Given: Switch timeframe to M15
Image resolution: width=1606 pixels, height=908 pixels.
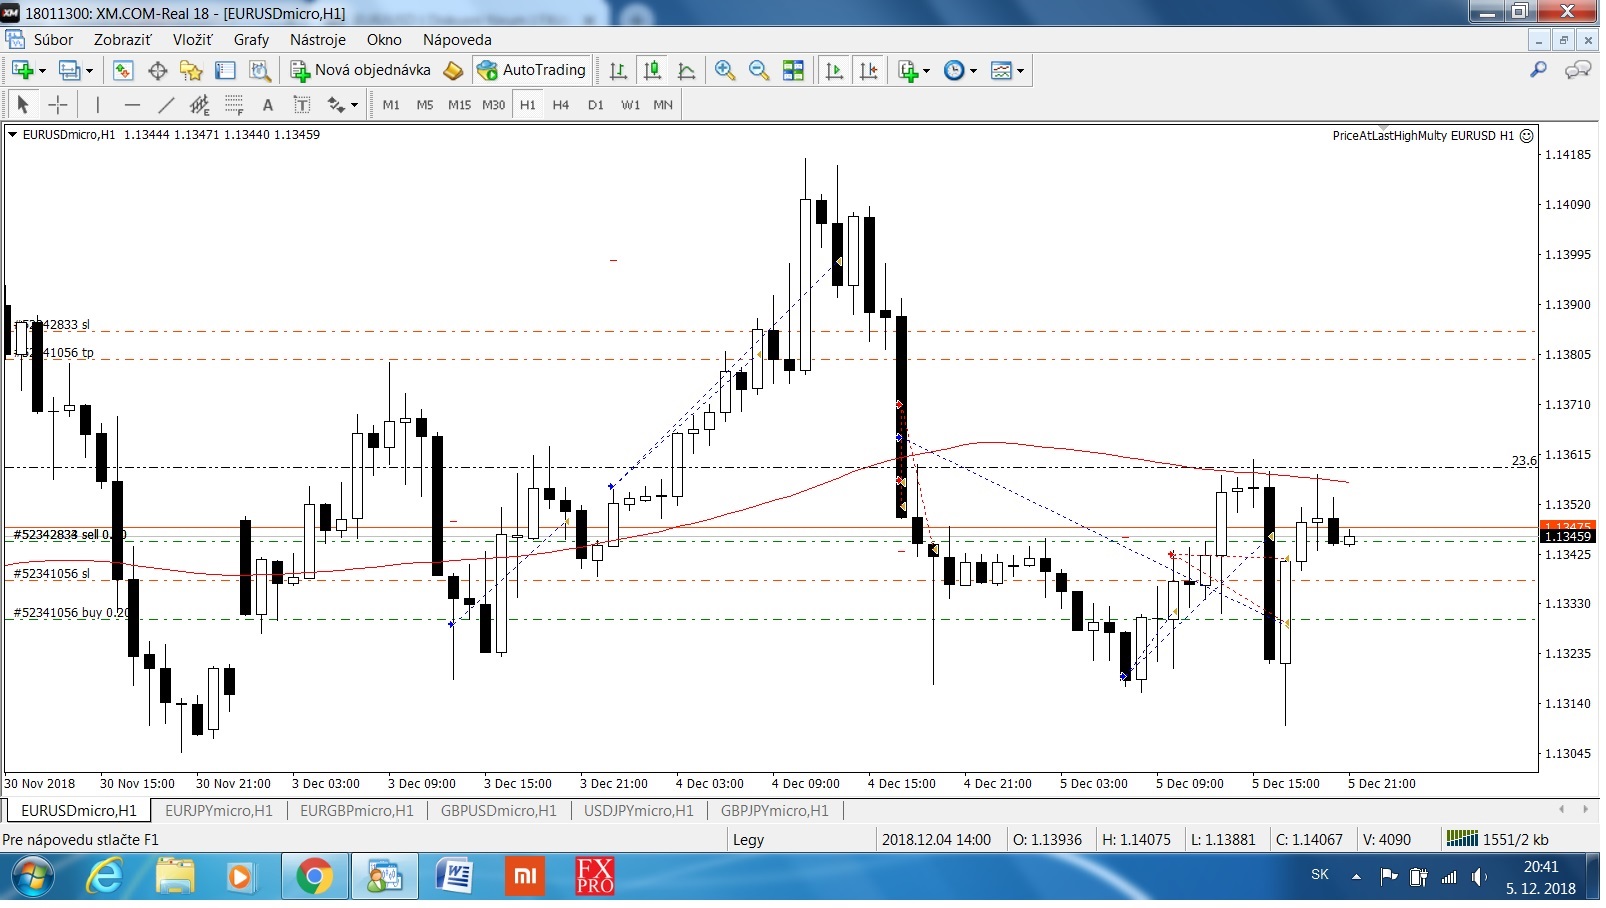Looking at the screenshot, I should tap(459, 104).
